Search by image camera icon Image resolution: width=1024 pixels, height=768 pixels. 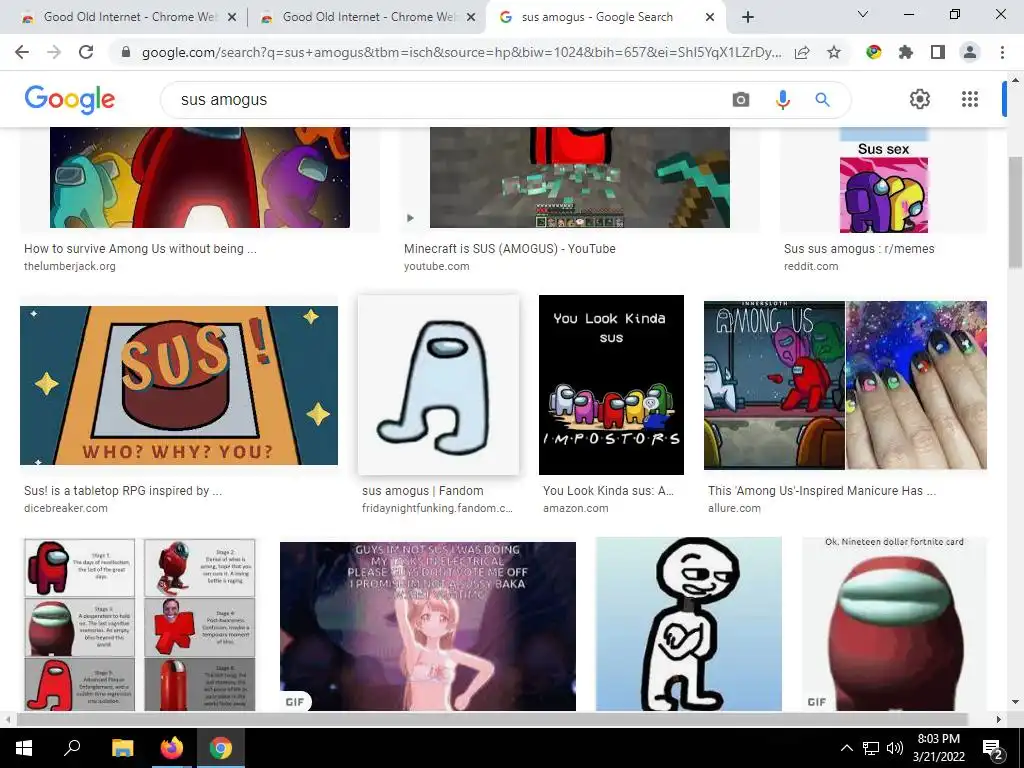(741, 99)
